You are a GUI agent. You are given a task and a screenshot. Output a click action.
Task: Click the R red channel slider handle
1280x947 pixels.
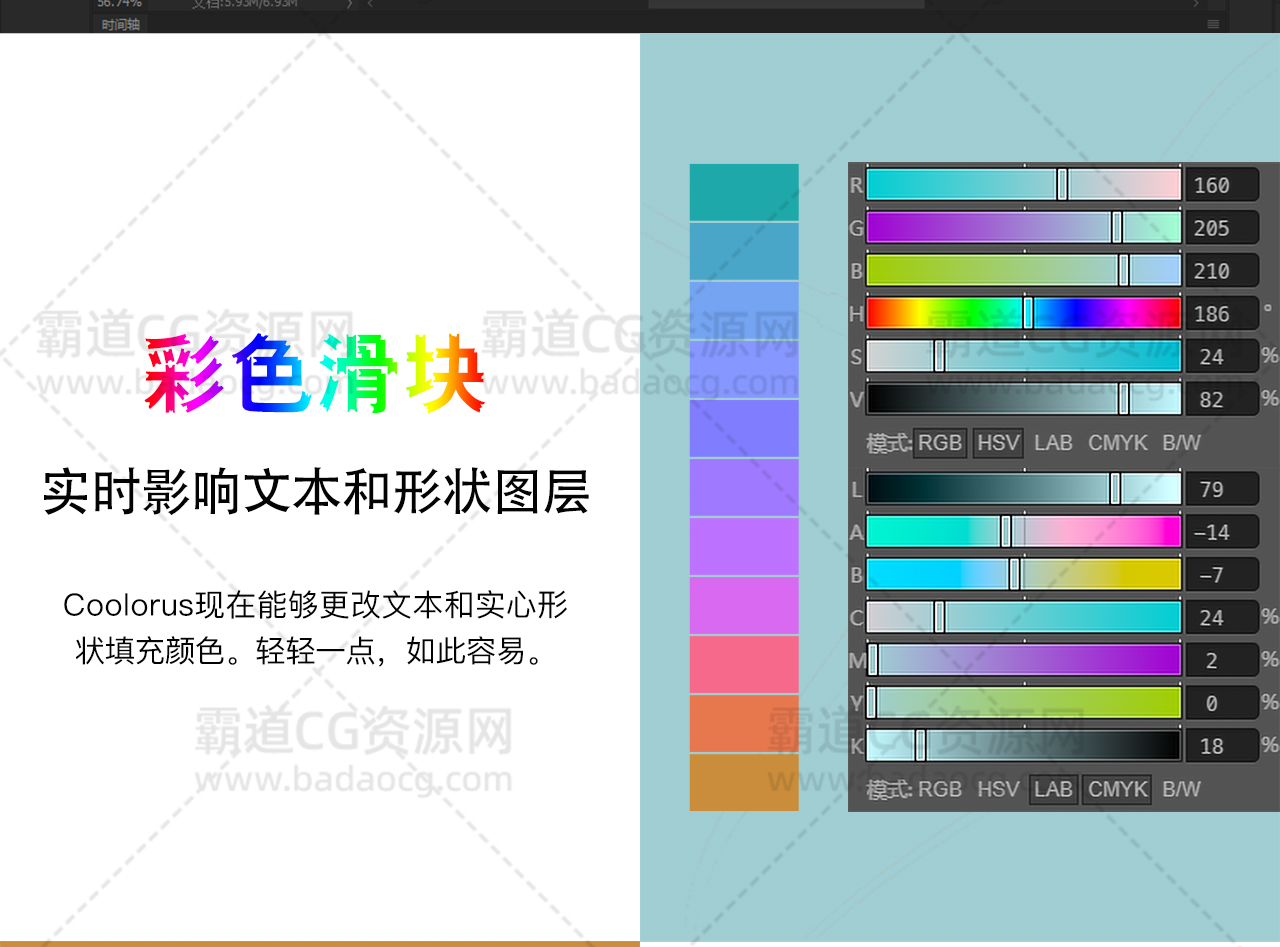point(1062,185)
